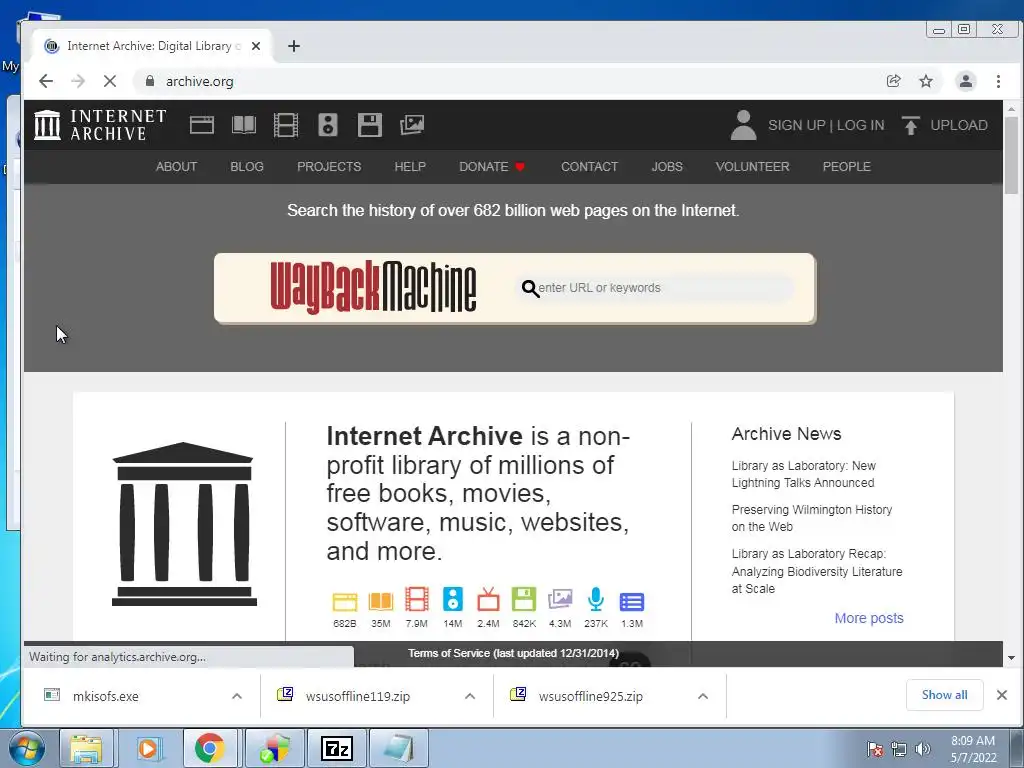Open the Web media icon in header

[x=202, y=125]
